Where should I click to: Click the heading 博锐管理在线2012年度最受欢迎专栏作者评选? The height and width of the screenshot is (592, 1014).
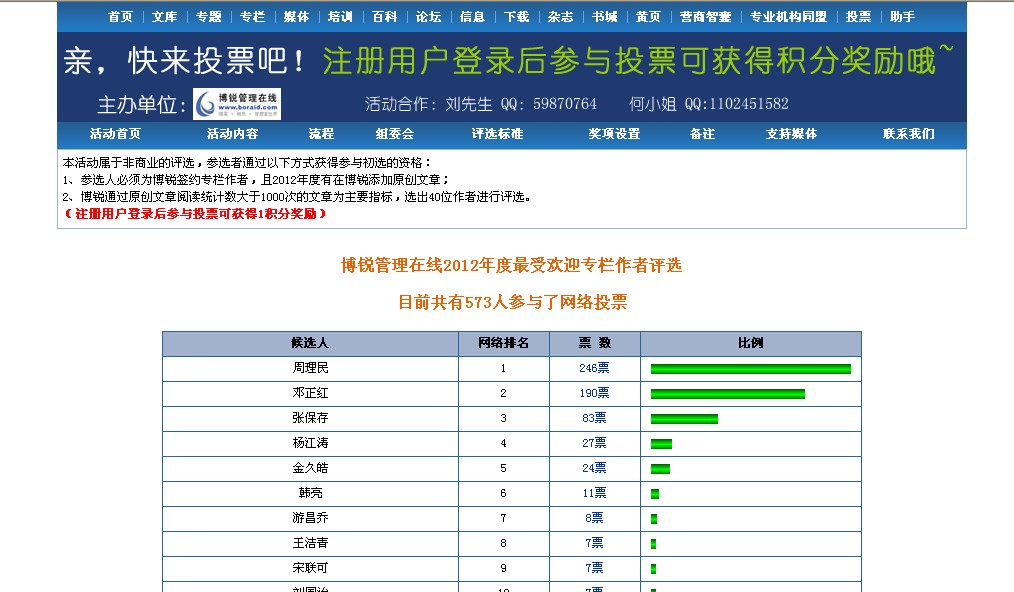512,265
